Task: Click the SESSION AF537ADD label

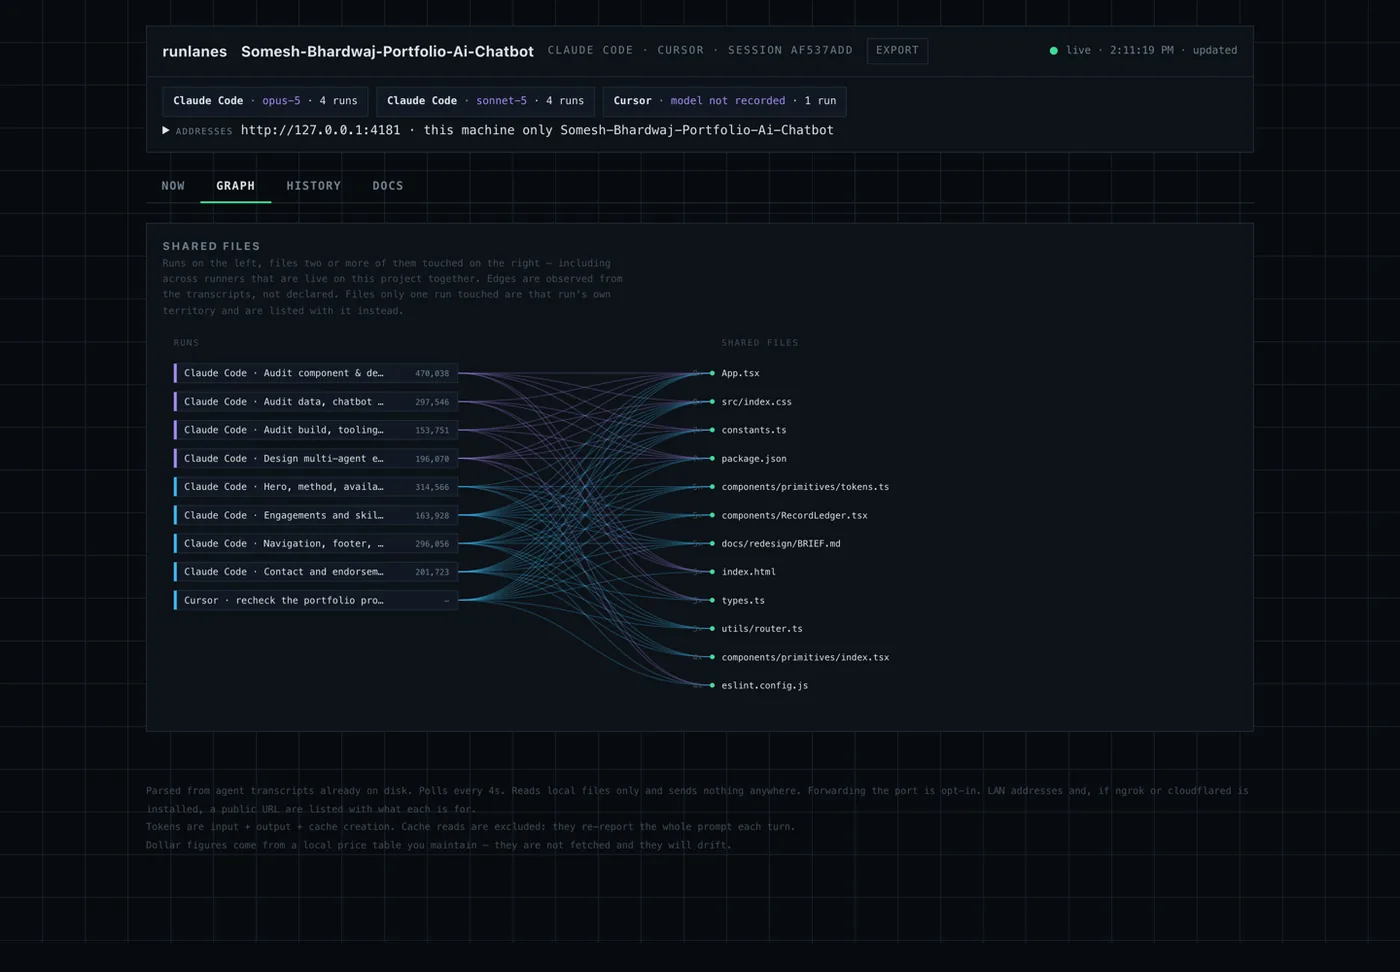Action: click(790, 50)
